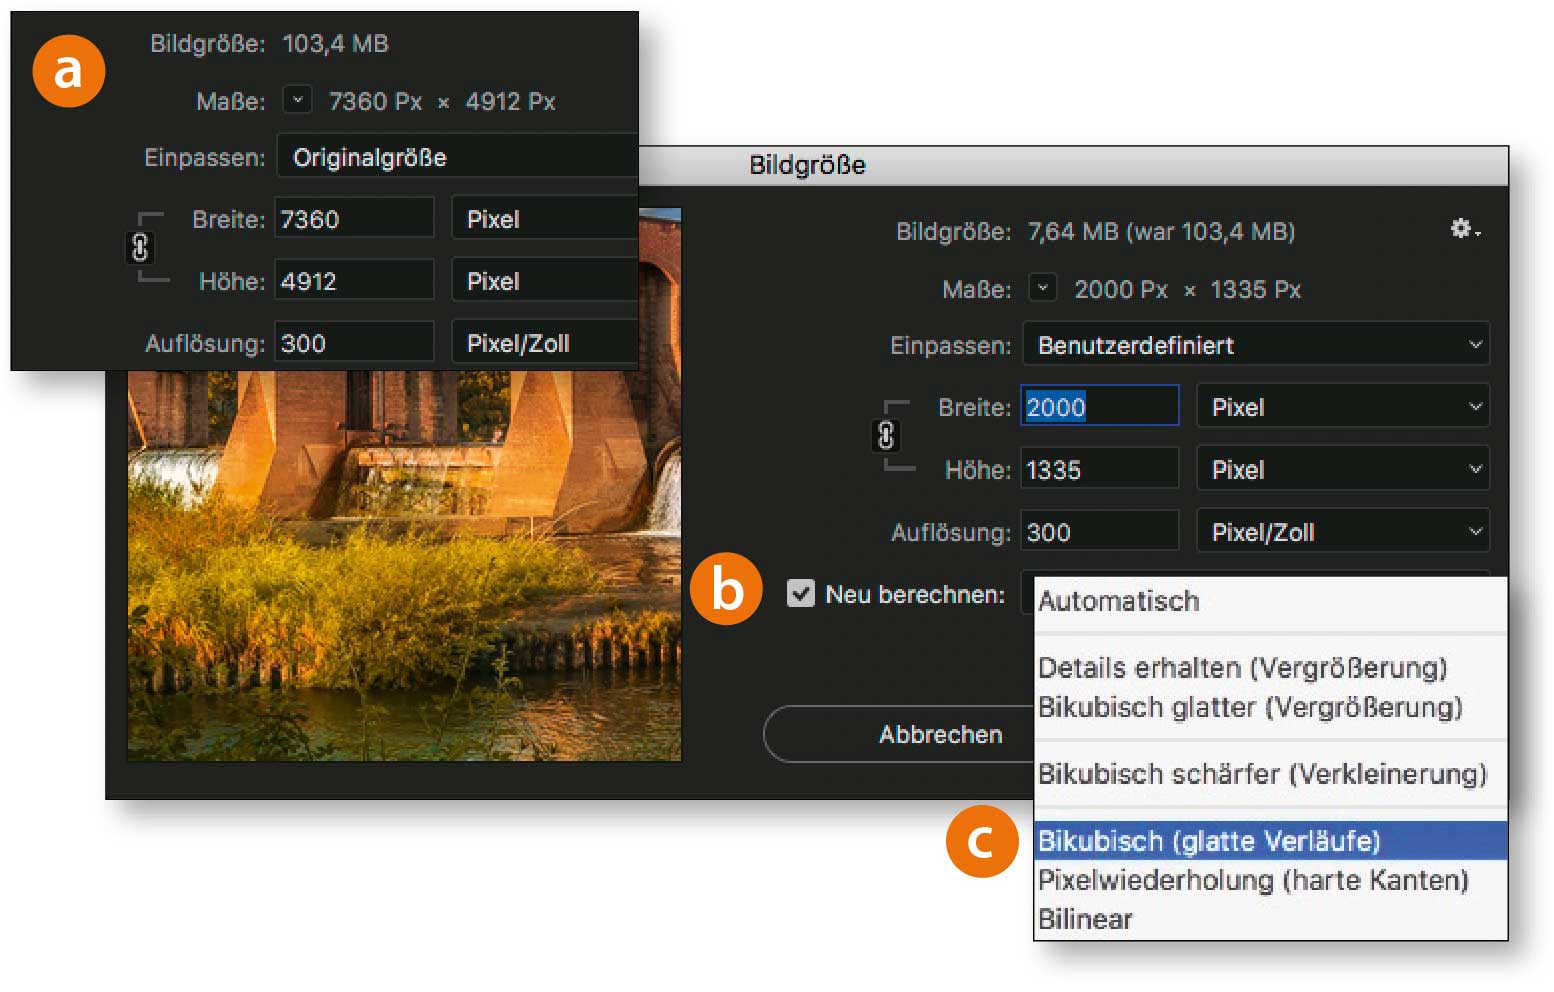Click the Bildgröße dialog title bar text
Screen dimensions: 1554x992
click(x=808, y=165)
